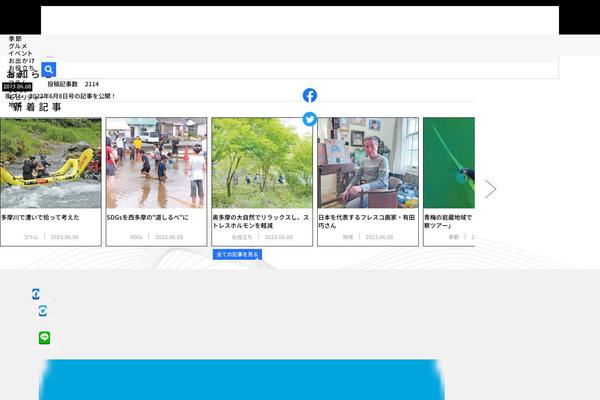Click the green LINE icon in the footer
The width and height of the screenshot is (600, 400).
(44, 338)
